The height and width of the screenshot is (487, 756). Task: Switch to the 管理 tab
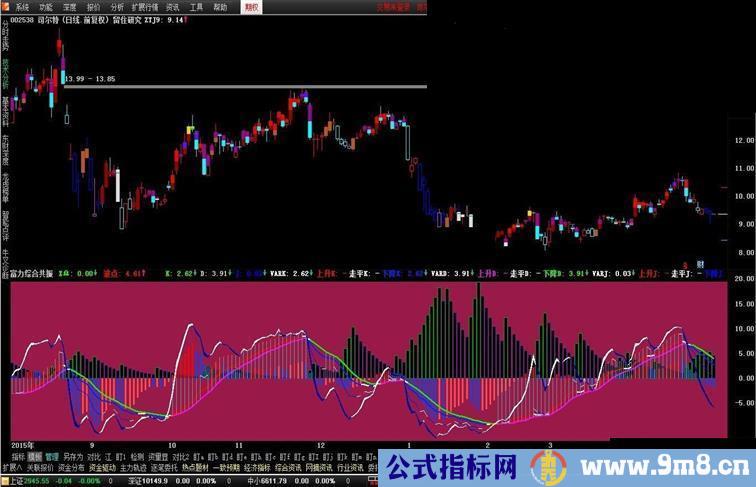pos(52,456)
